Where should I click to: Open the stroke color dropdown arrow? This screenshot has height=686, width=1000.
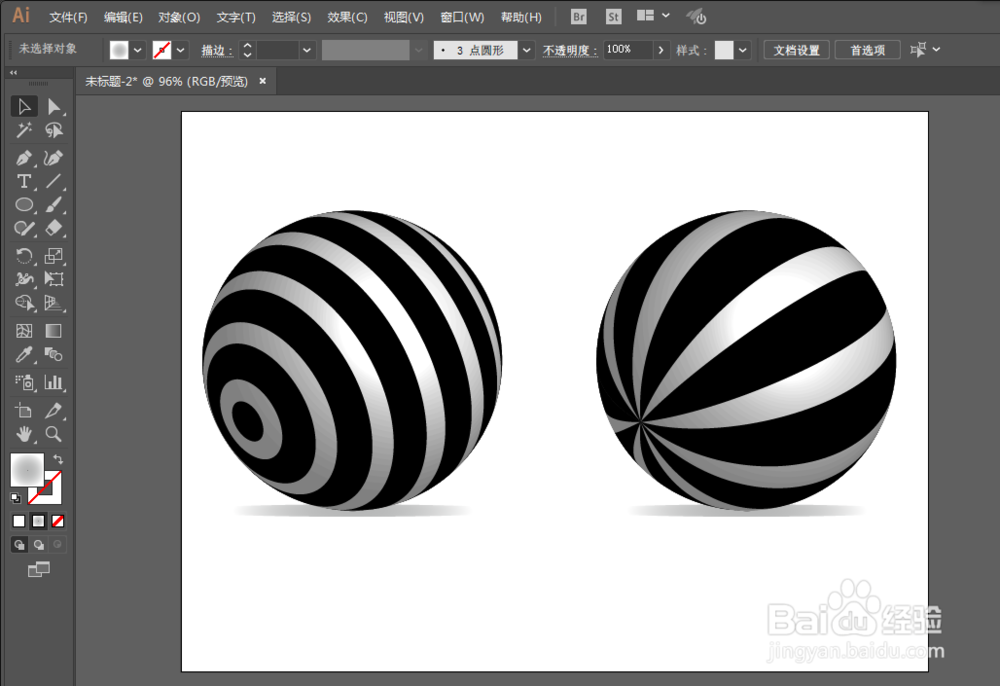[x=181, y=50]
